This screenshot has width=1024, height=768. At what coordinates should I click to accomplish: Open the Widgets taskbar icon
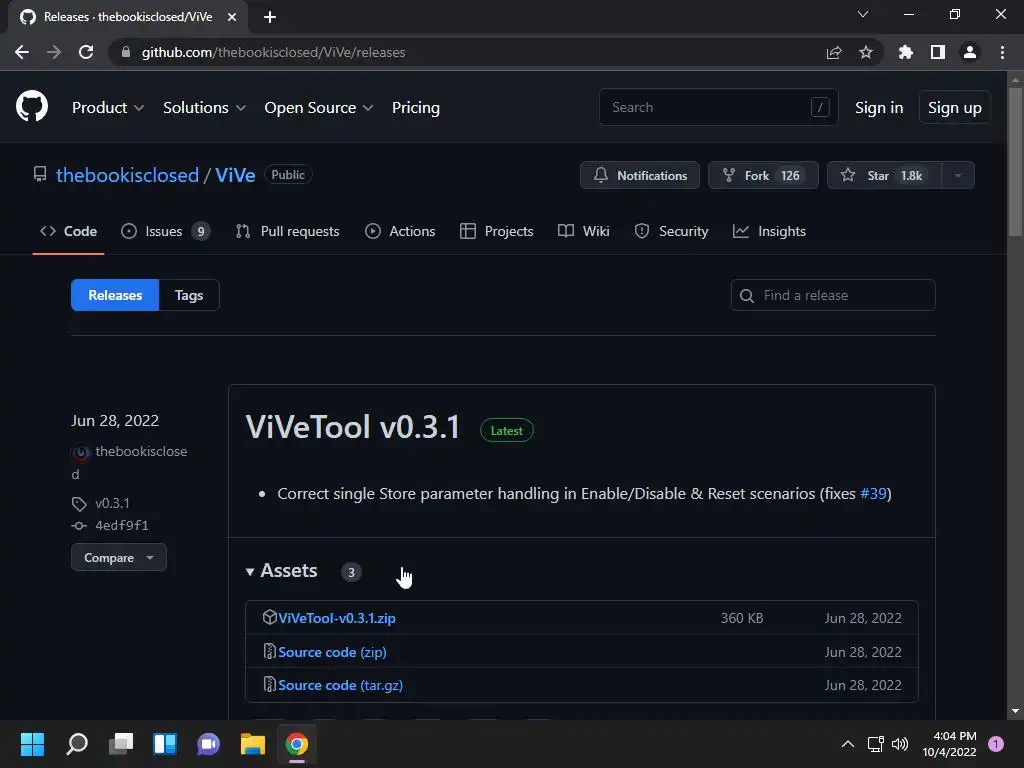coord(165,744)
